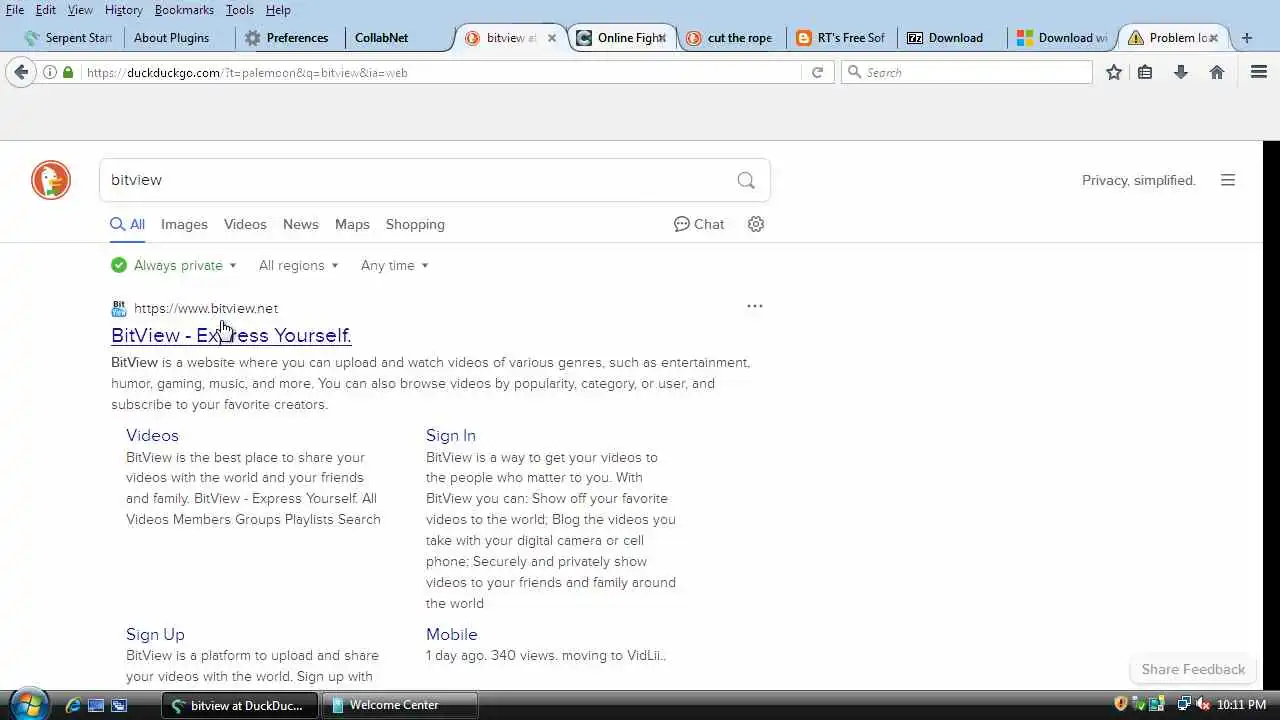Reload the page with refresh icon
This screenshot has height=720, width=1280.
[x=817, y=72]
